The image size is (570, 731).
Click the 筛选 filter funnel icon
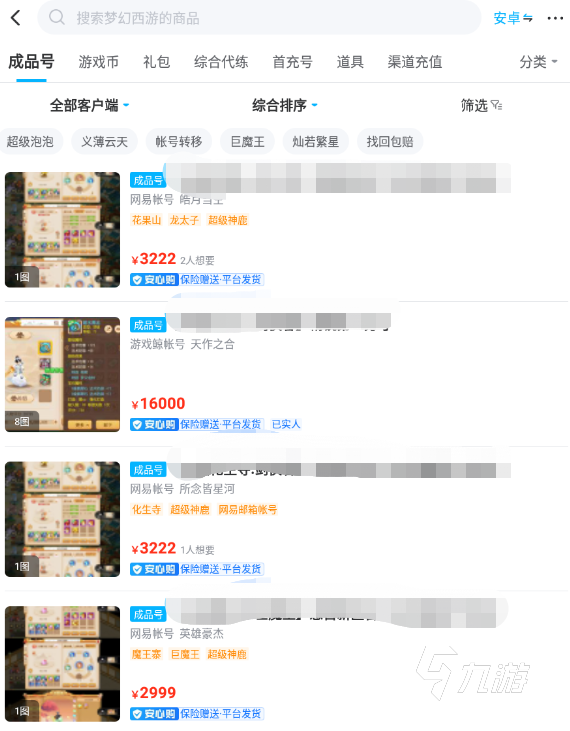click(496, 105)
